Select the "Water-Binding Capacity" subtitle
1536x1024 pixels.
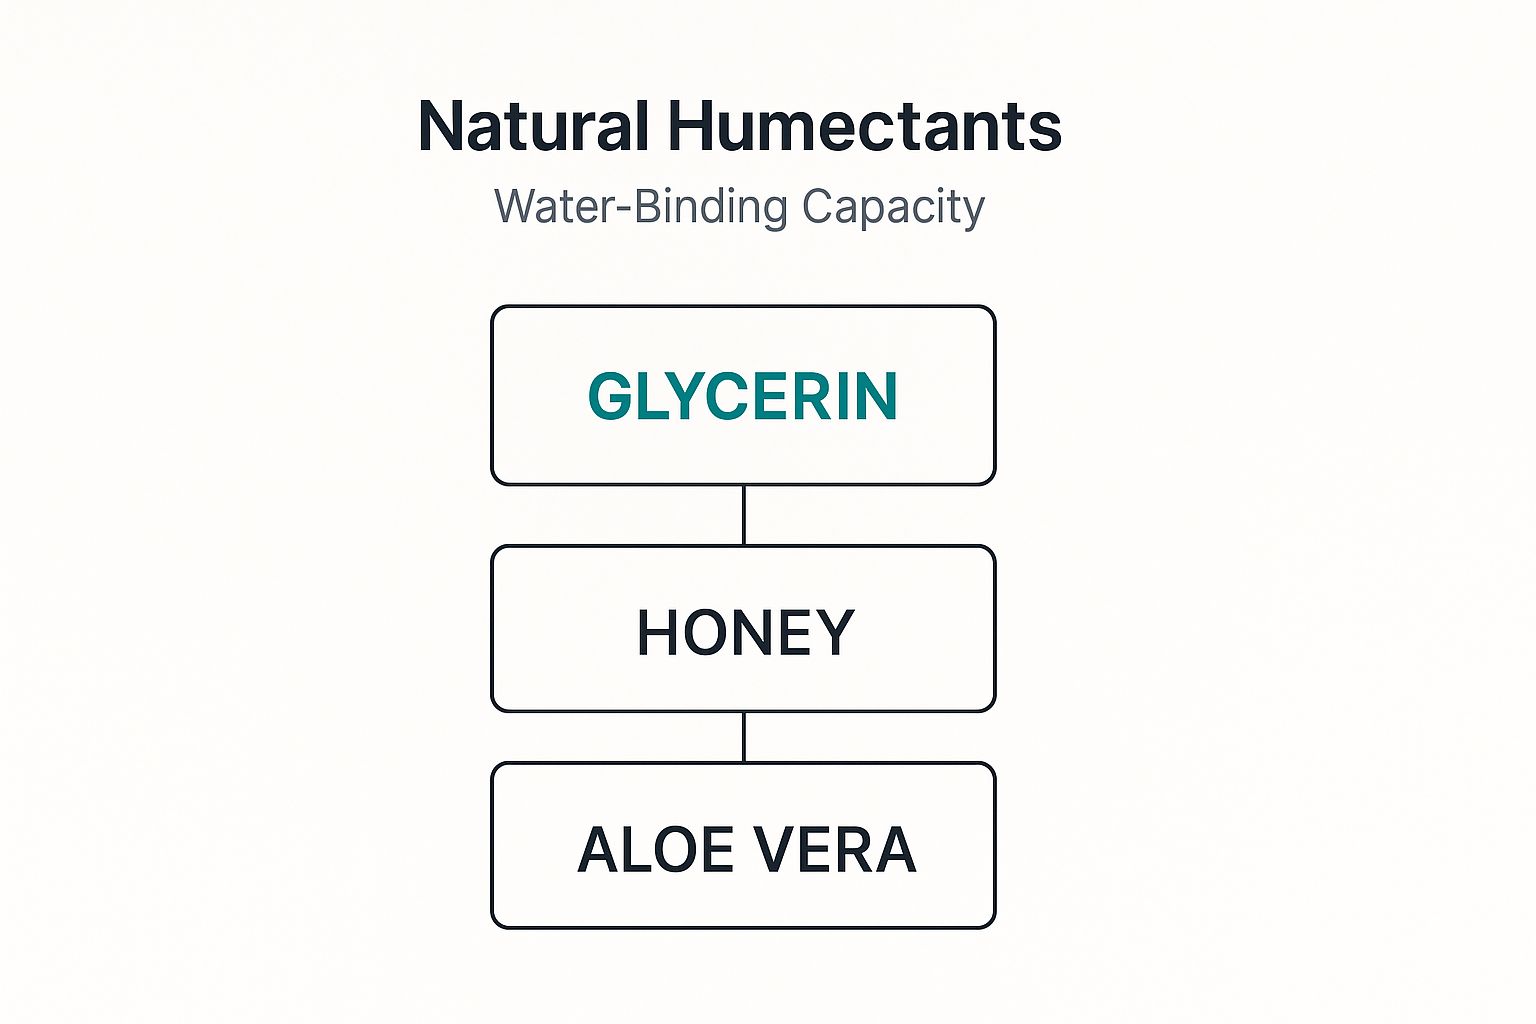coord(740,207)
